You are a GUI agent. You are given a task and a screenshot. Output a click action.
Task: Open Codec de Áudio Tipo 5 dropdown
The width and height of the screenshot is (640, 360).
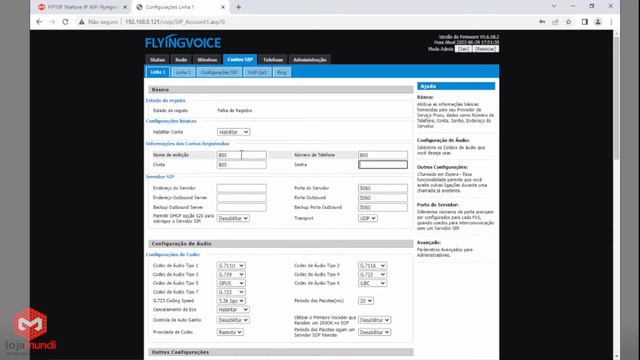(x=231, y=283)
